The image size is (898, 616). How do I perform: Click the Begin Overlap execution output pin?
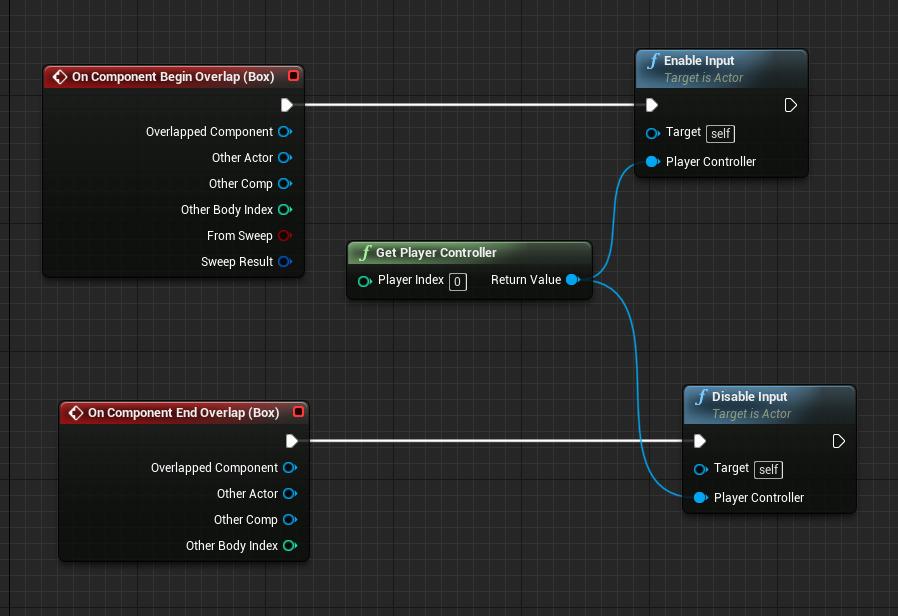287,105
